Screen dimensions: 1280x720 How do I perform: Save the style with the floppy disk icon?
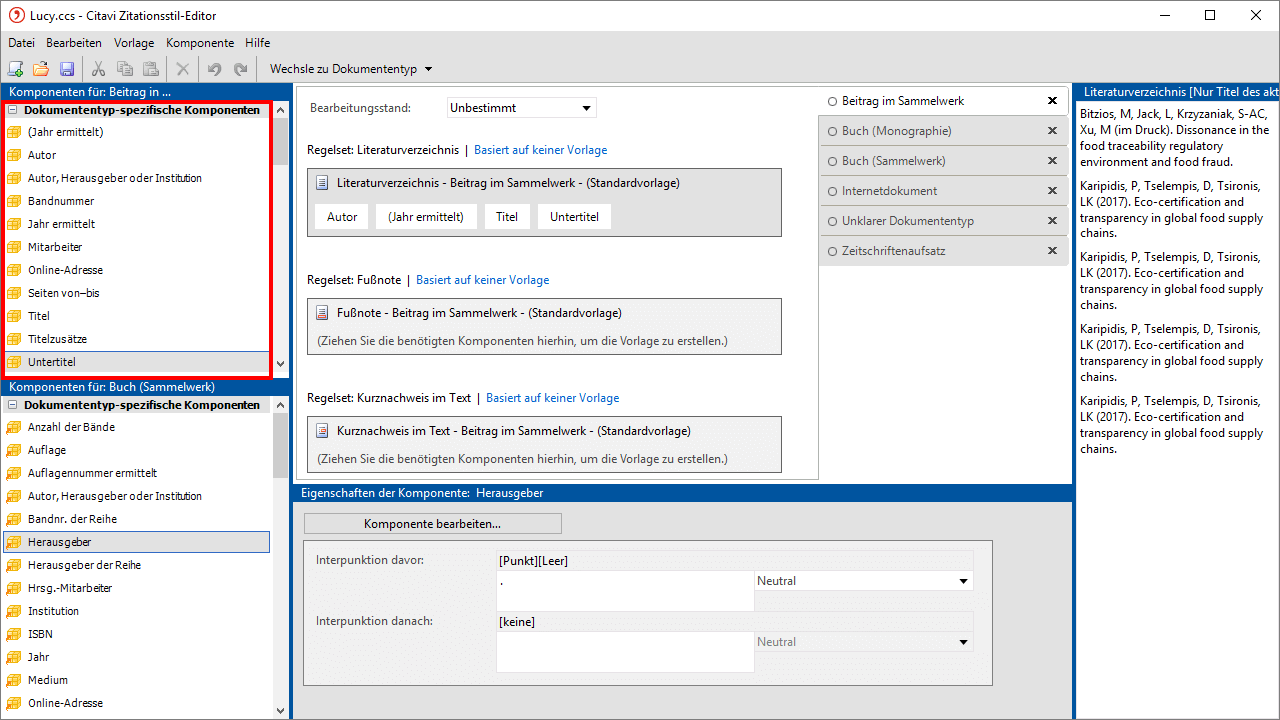coord(67,69)
